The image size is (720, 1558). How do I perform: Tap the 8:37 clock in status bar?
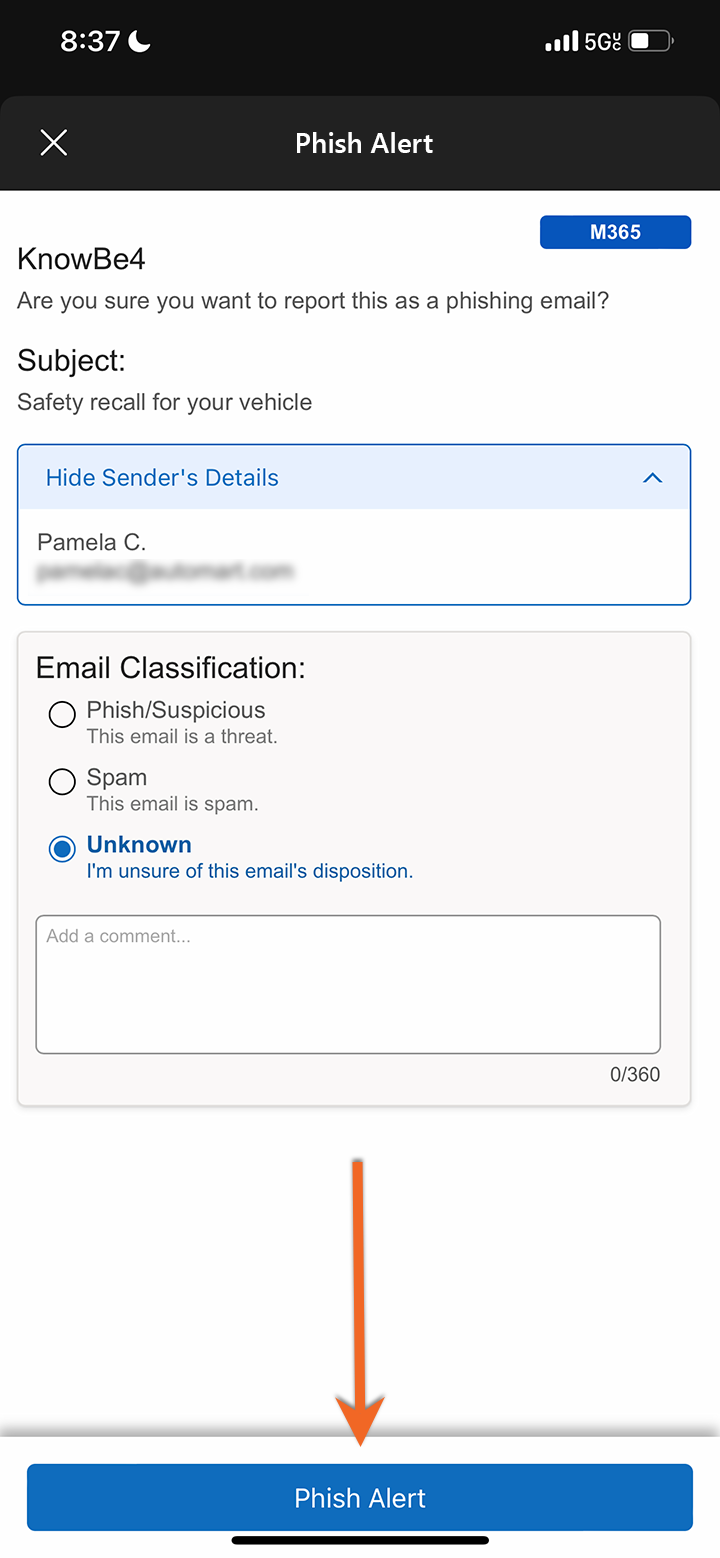(90, 41)
